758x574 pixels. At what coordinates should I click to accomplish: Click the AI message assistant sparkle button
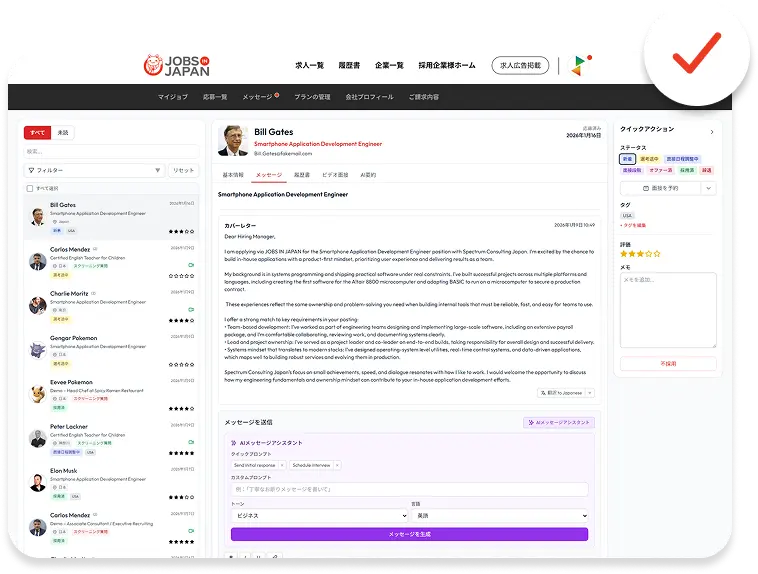click(x=559, y=423)
